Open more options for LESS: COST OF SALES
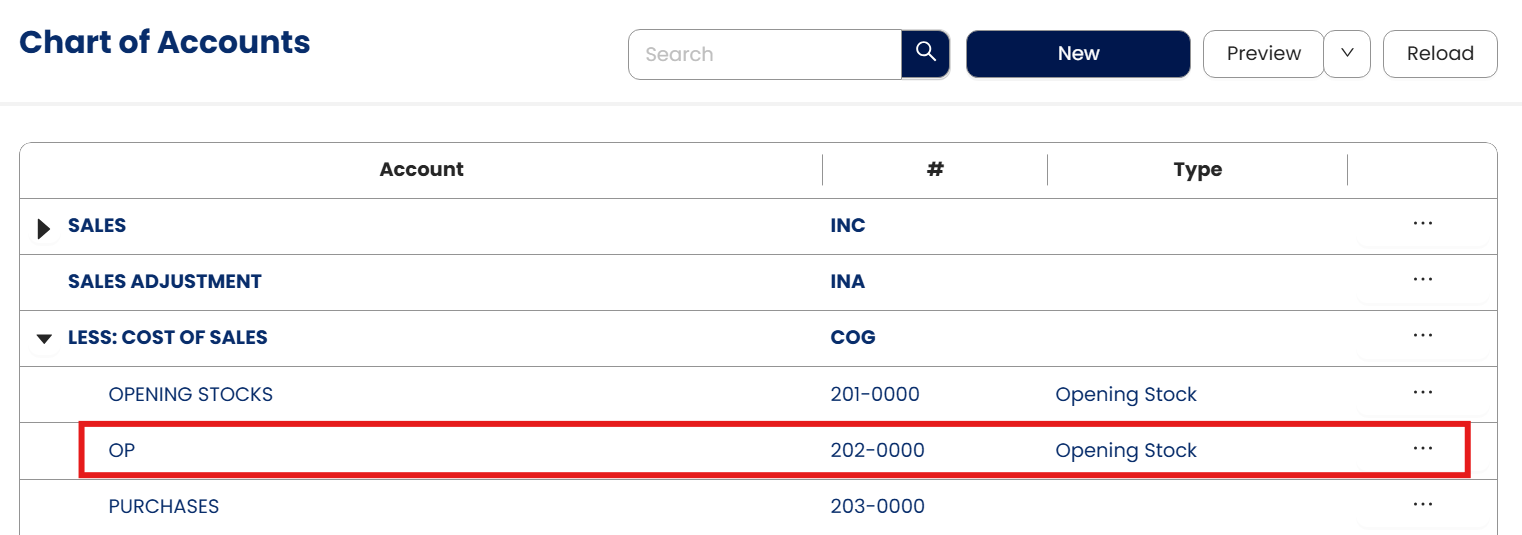The height and width of the screenshot is (535, 1522). click(x=1422, y=336)
